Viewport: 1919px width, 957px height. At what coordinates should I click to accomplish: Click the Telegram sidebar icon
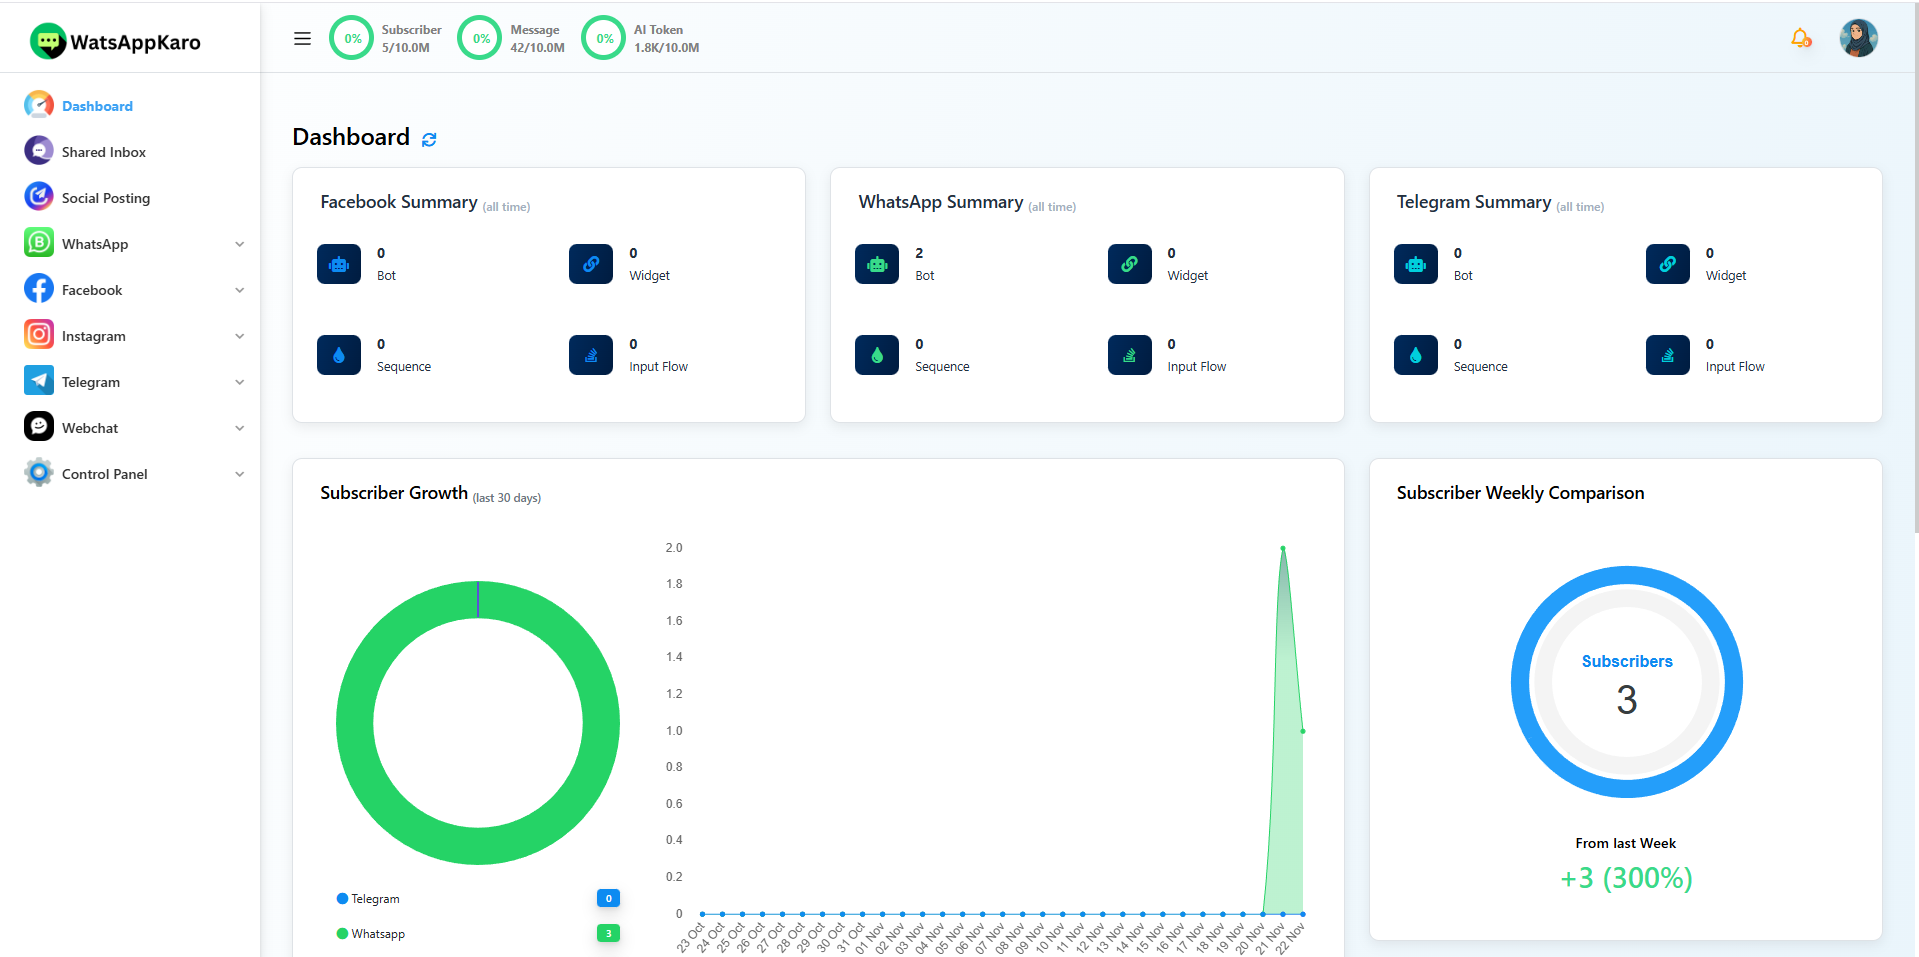tap(39, 381)
